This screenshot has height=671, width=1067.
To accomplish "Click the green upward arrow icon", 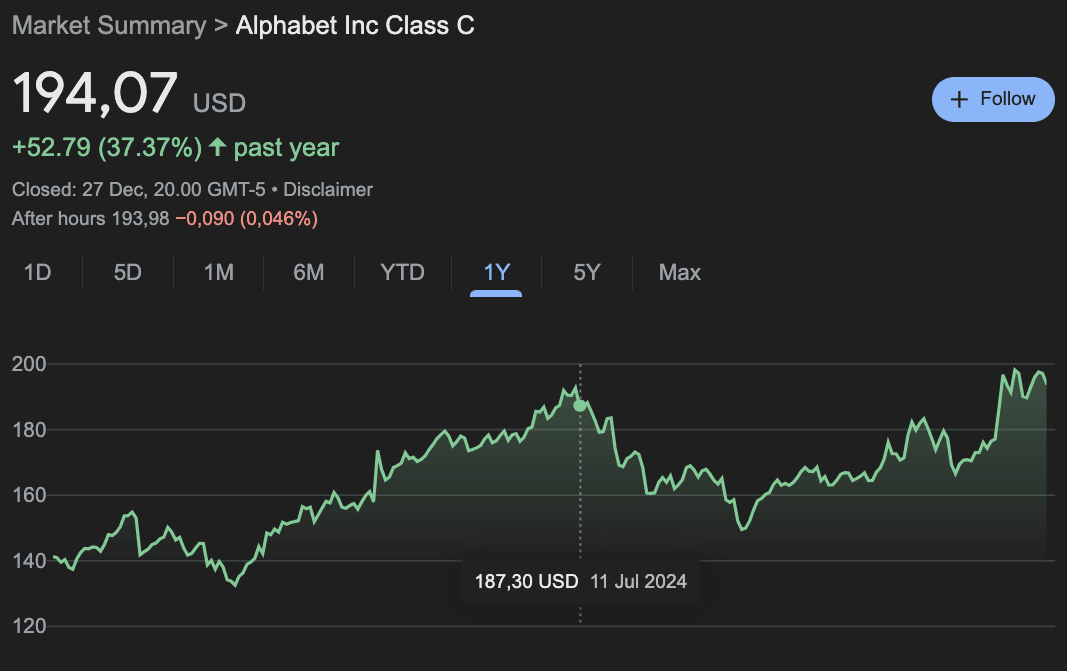I will [217, 148].
